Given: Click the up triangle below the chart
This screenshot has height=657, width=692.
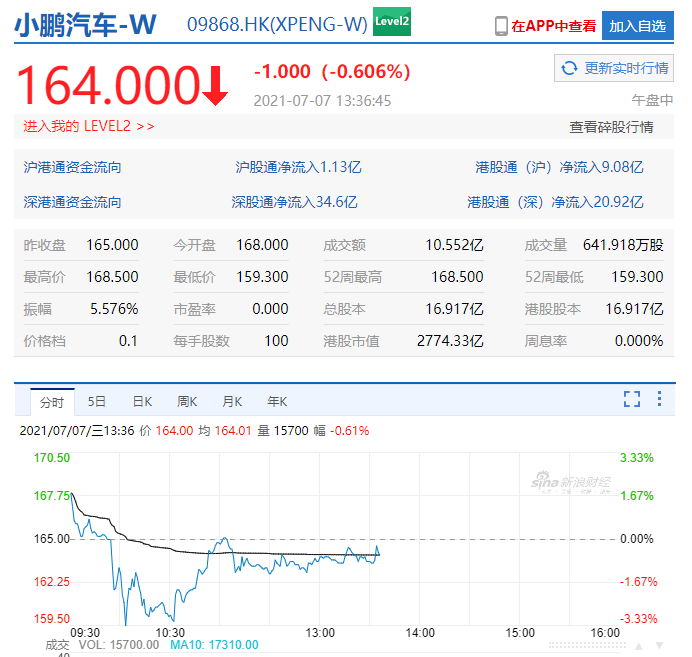Looking at the screenshot, I should (639, 646).
